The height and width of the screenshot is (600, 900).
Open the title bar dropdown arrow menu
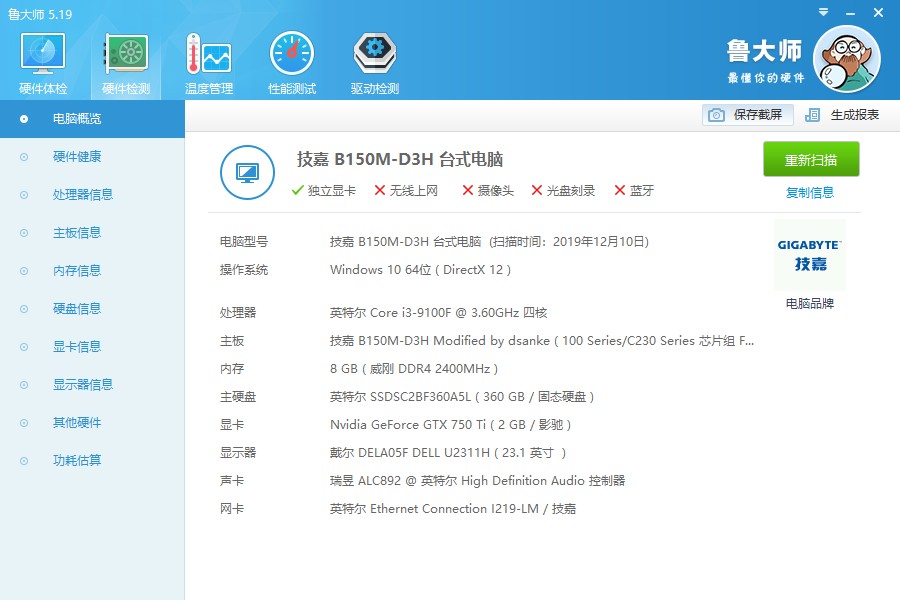click(822, 11)
